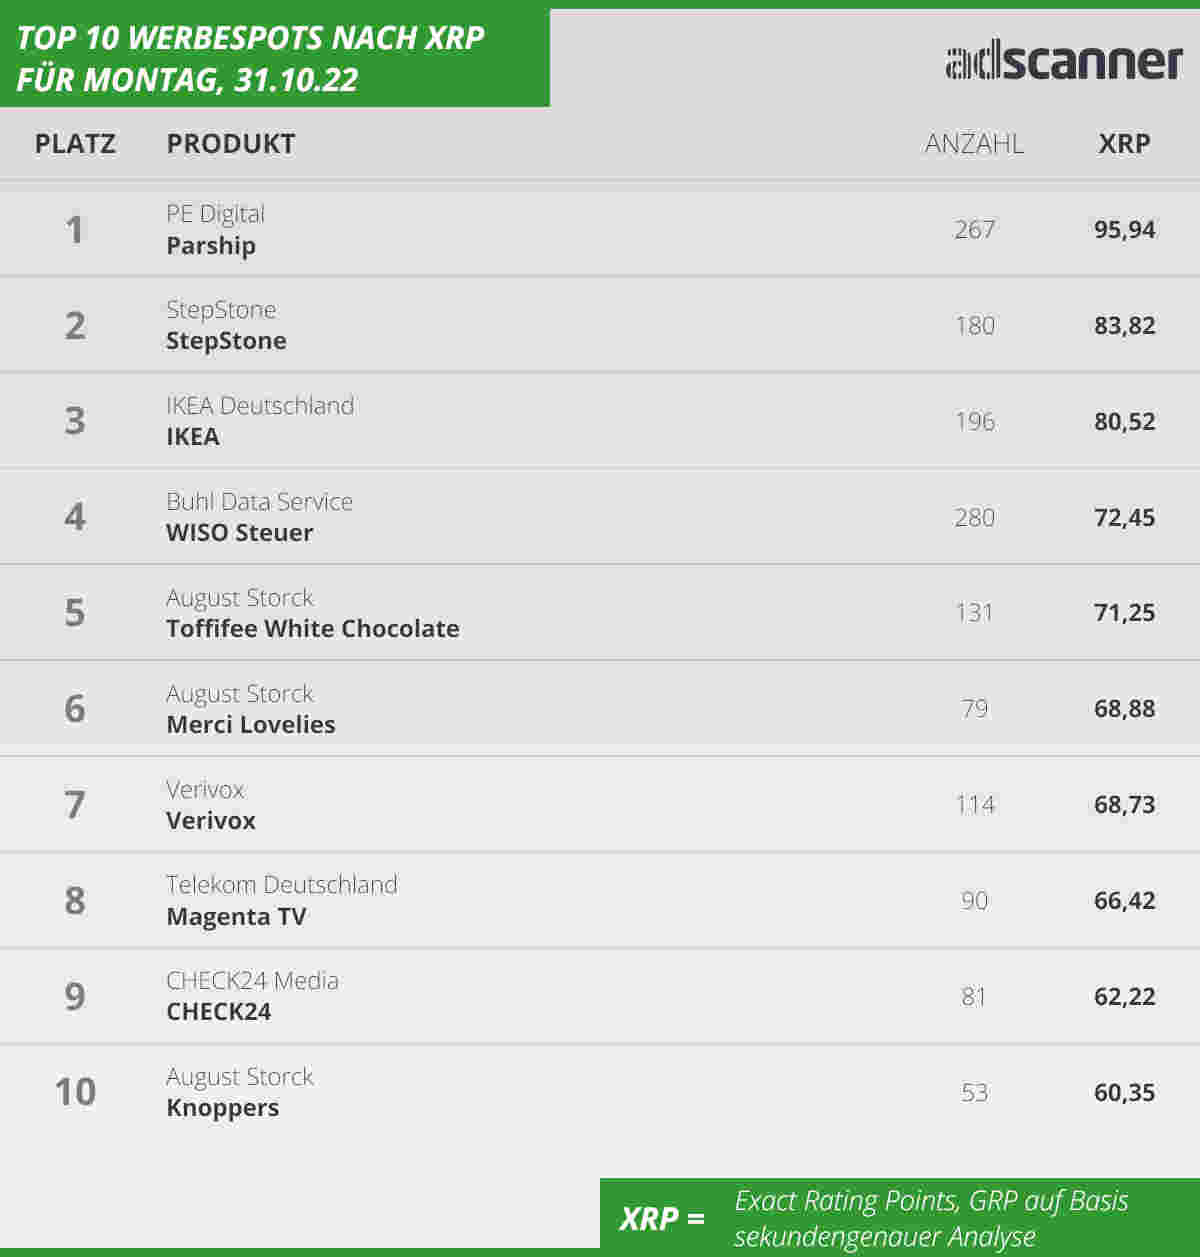Click Toffifee White Chocolate product
Viewport: 1200px width, 1257px height.
pos(313,629)
